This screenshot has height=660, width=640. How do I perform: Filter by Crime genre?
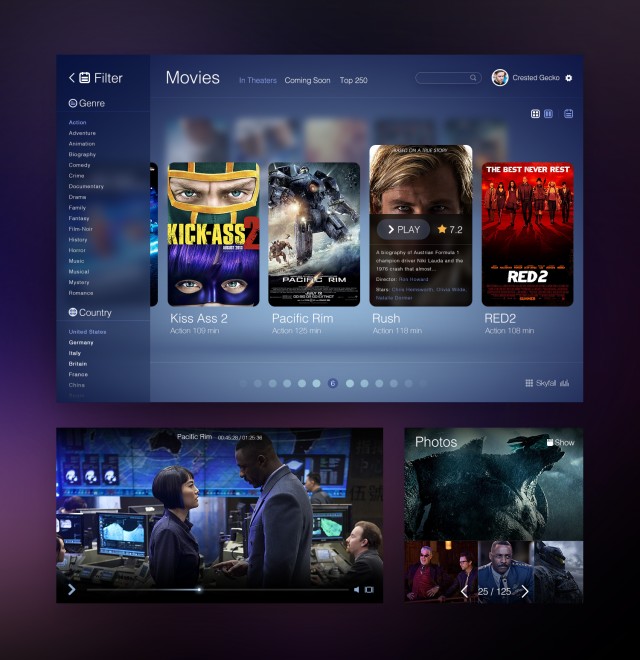point(76,176)
